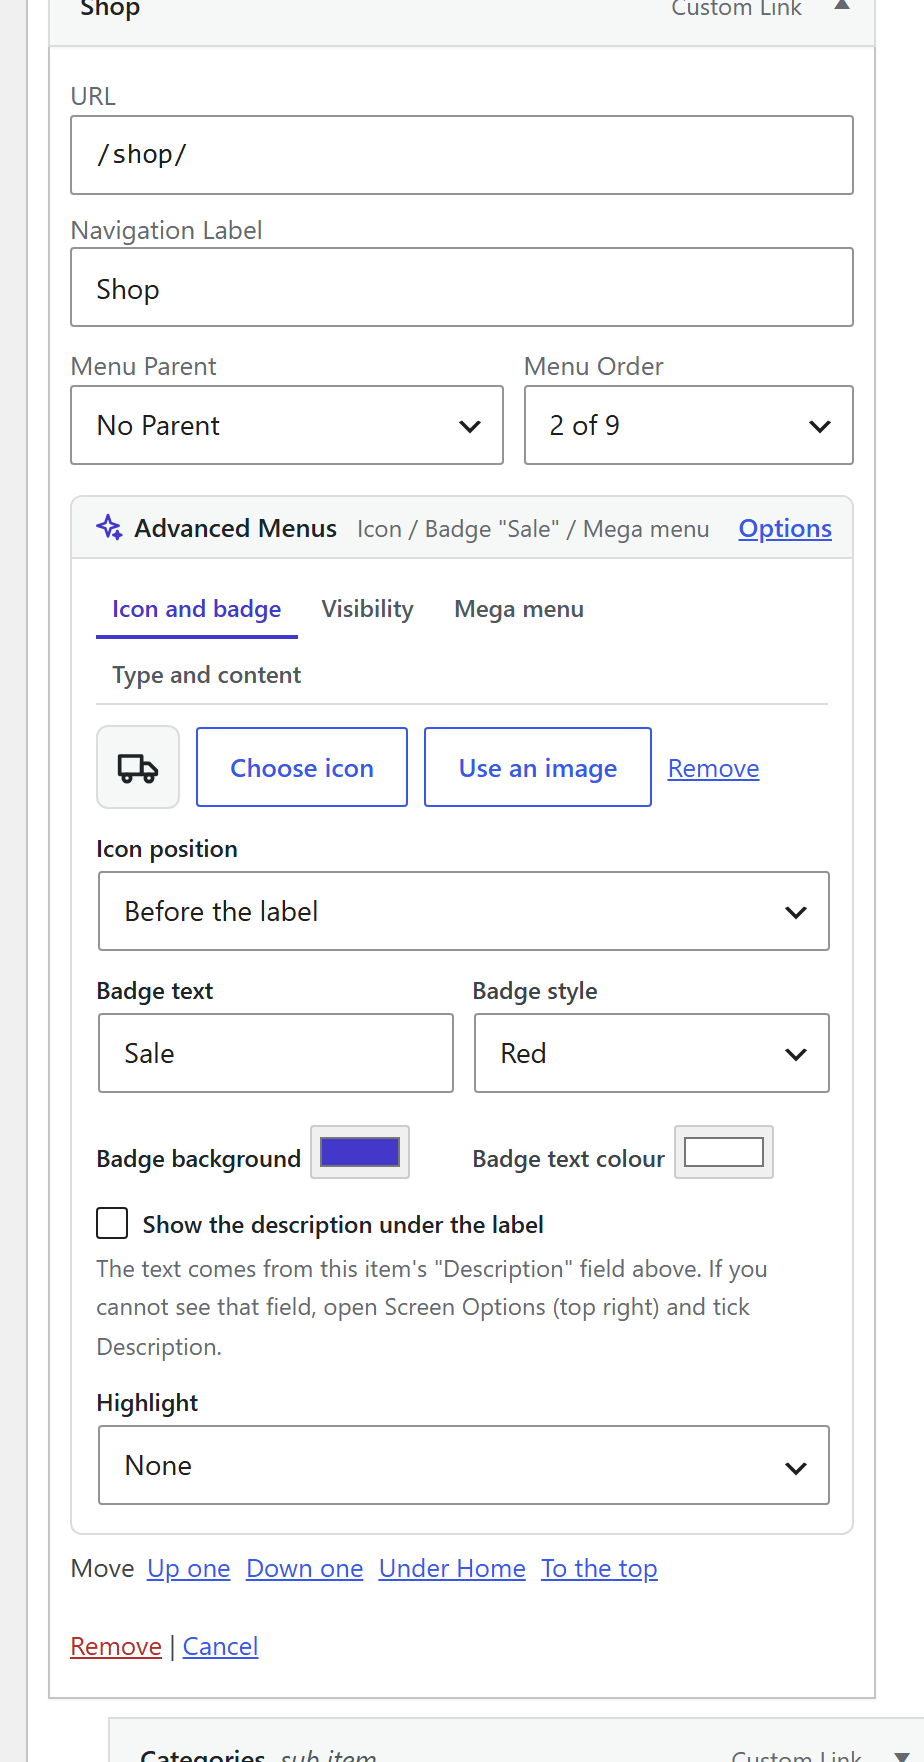
Task: Toggle Show the description under the label
Action: coord(112,1223)
